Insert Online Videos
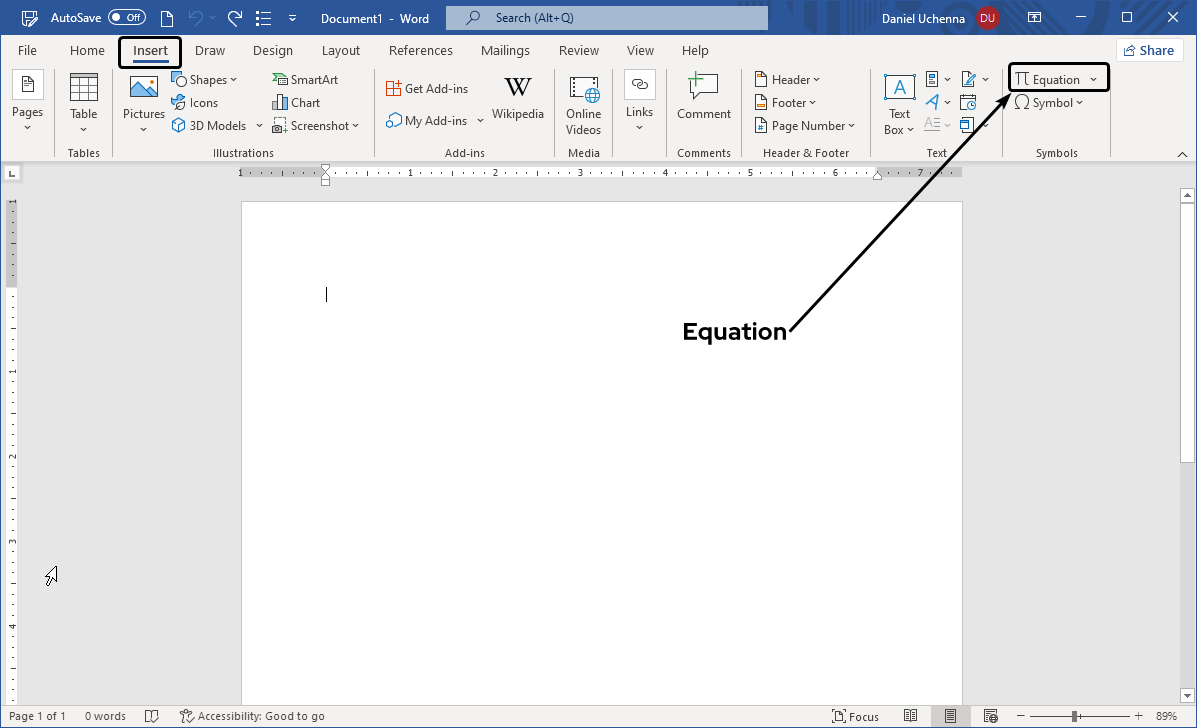The width and height of the screenshot is (1197, 728). click(583, 103)
